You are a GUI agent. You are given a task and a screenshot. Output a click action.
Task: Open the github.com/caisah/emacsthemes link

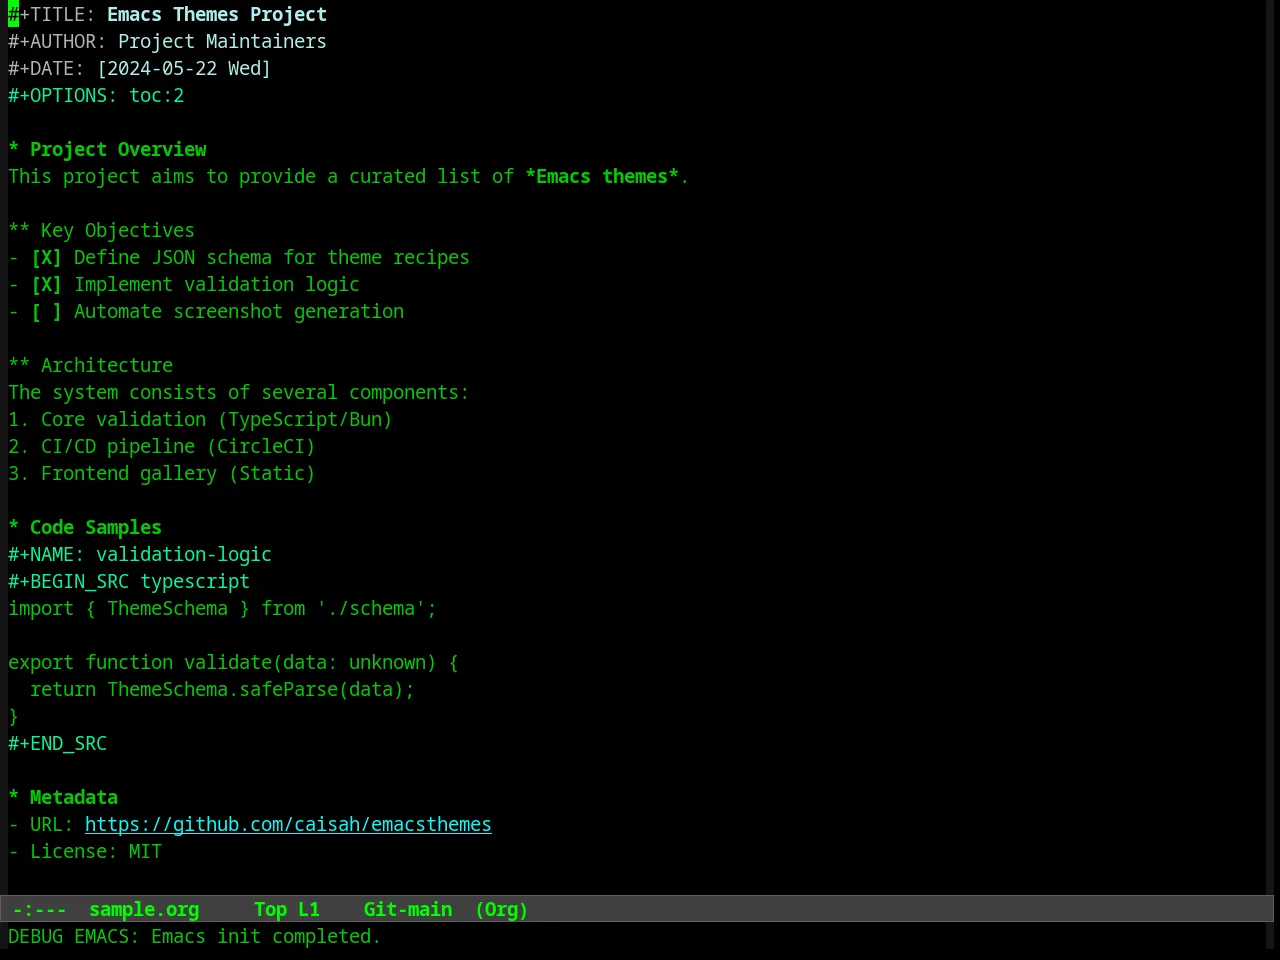pos(288,825)
